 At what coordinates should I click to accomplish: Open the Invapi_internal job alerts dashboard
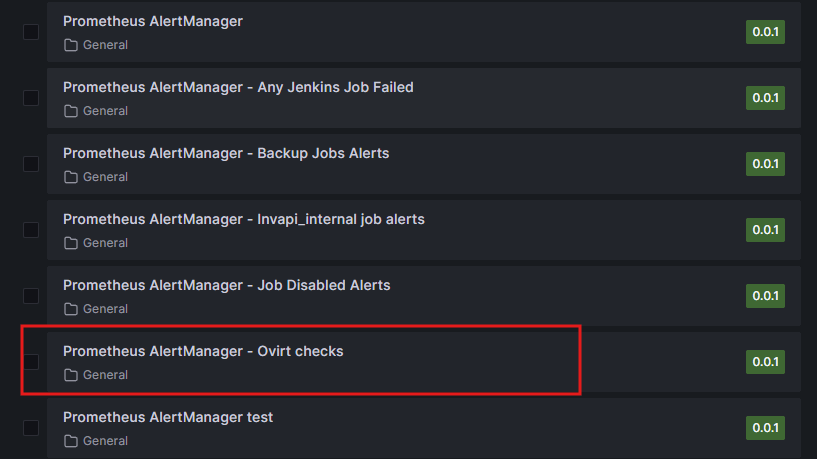click(x=244, y=219)
